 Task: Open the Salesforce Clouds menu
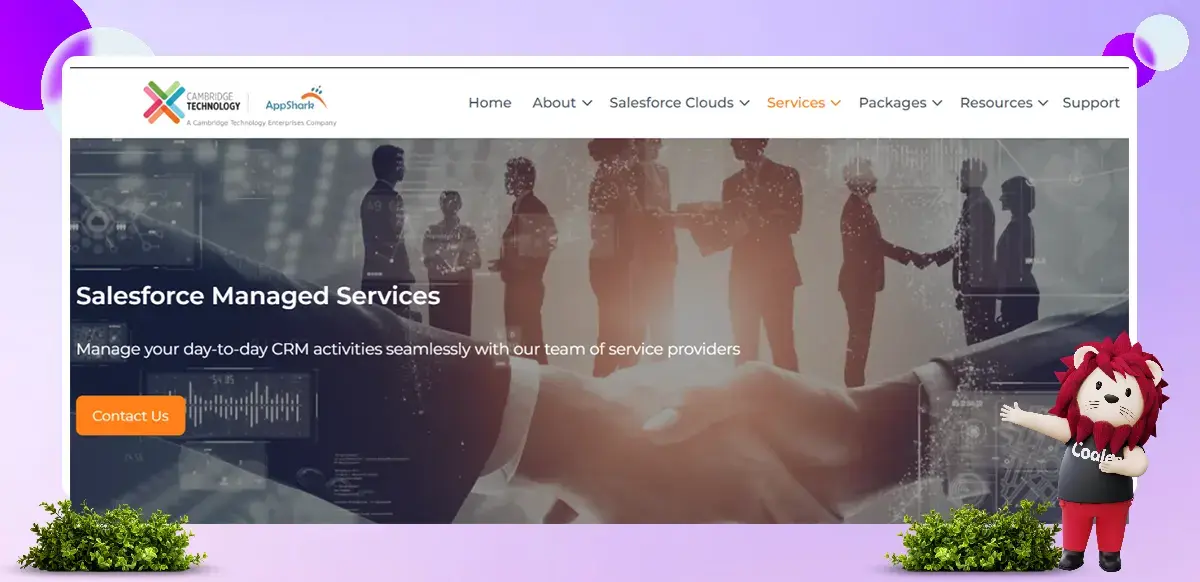(671, 103)
